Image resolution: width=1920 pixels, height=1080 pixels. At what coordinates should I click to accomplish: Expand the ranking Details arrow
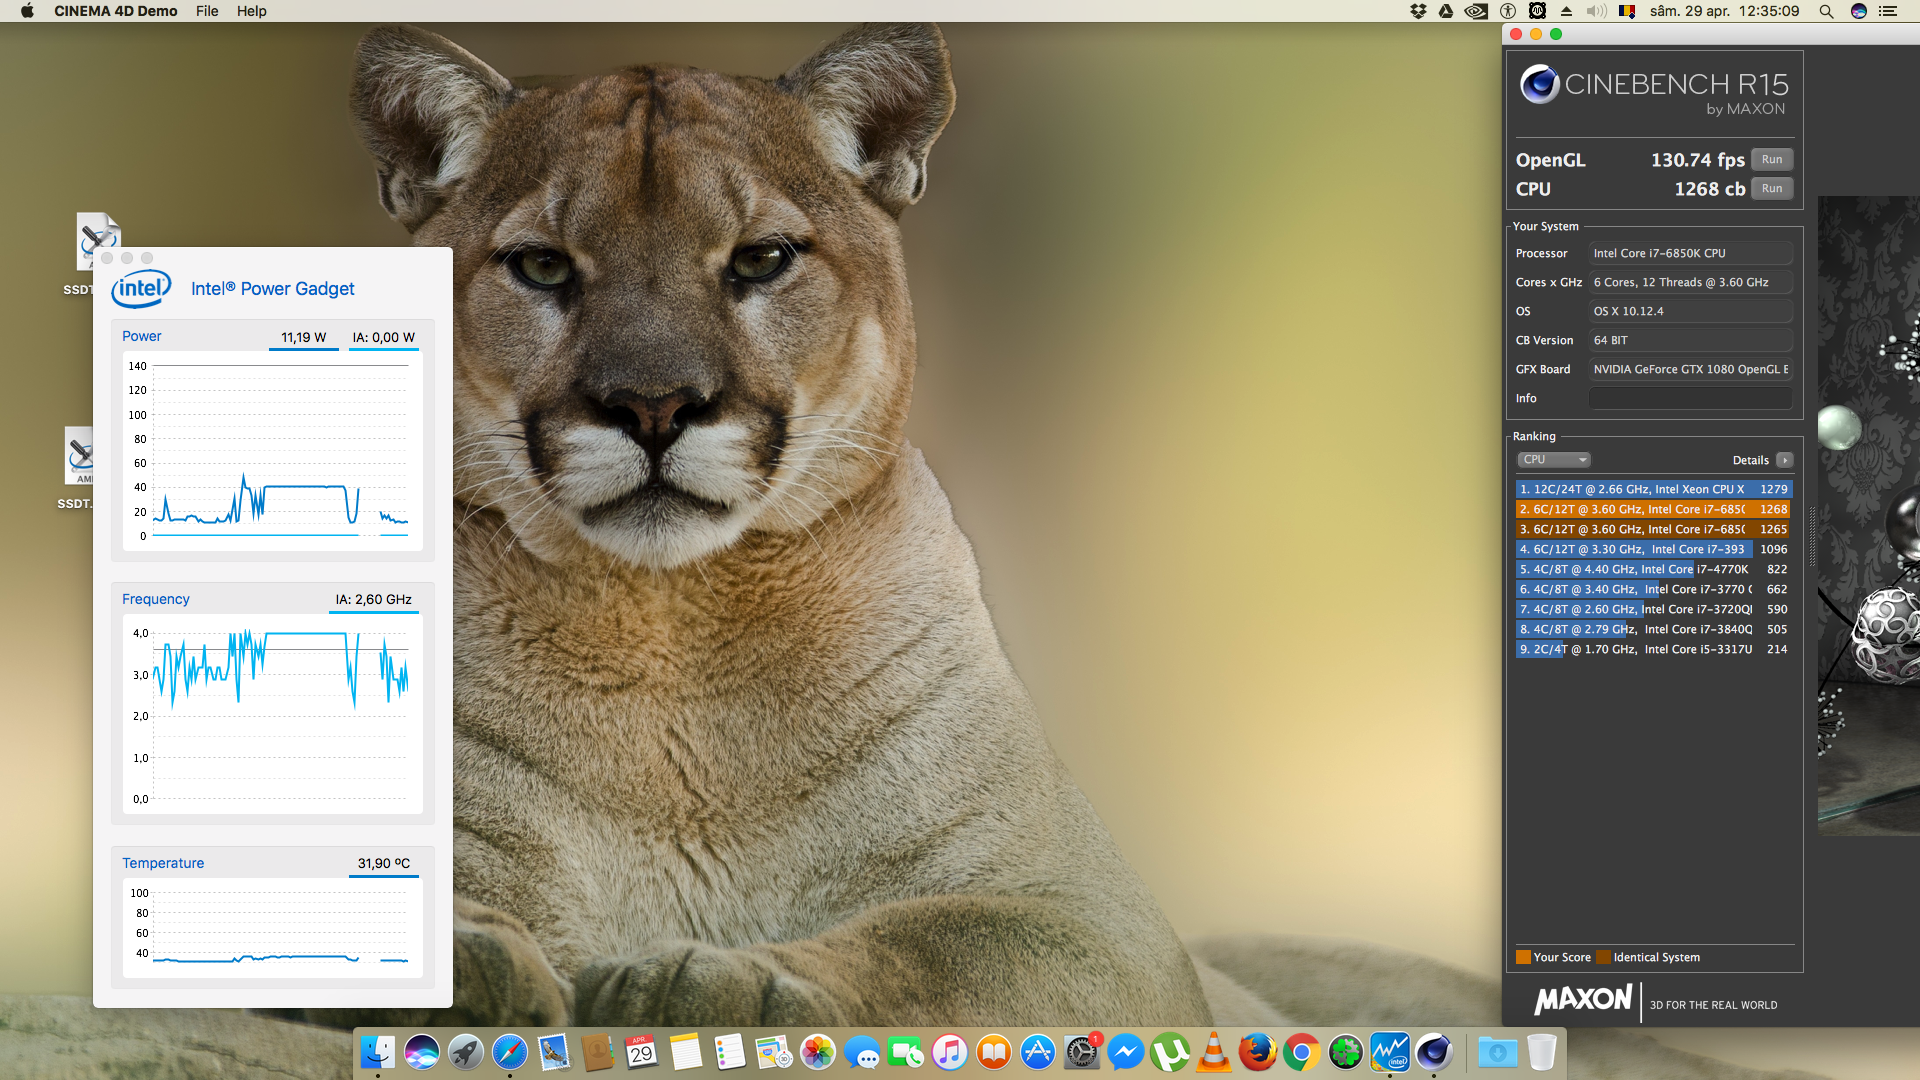1784,460
